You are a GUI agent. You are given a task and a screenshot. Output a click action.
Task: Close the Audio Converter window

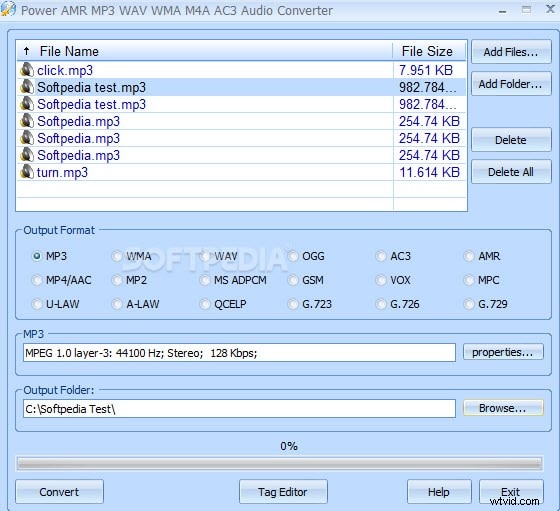point(550,9)
